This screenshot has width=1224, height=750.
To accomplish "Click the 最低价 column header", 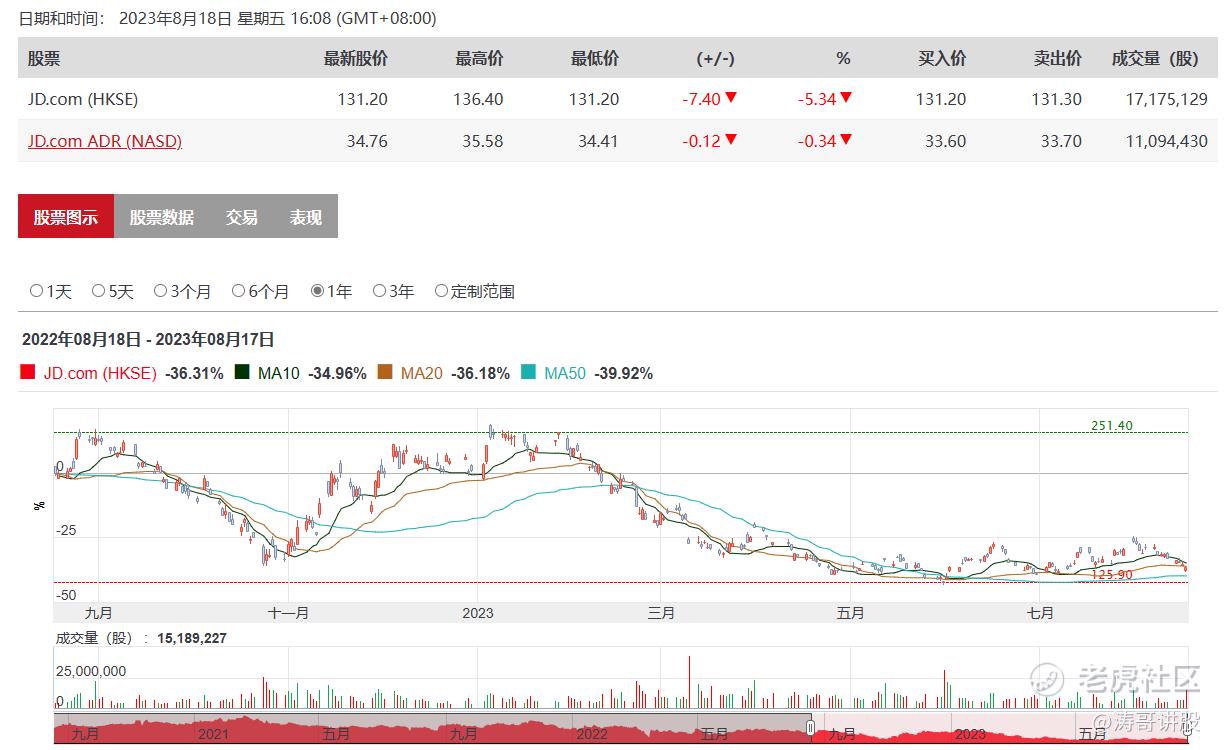I will click(595, 59).
